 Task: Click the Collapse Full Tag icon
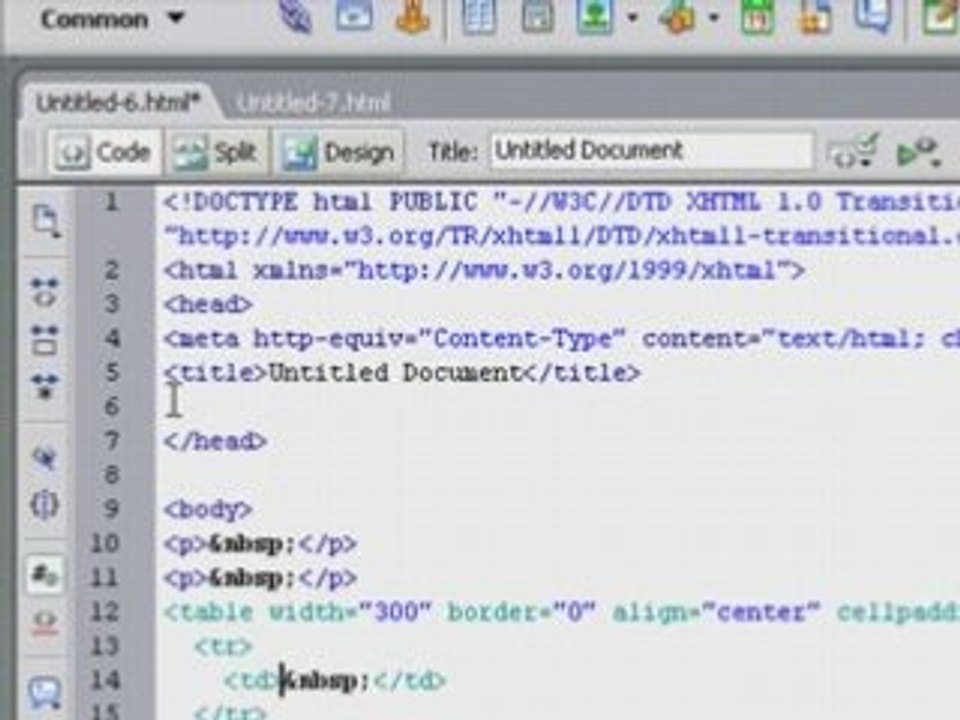(x=44, y=293)
